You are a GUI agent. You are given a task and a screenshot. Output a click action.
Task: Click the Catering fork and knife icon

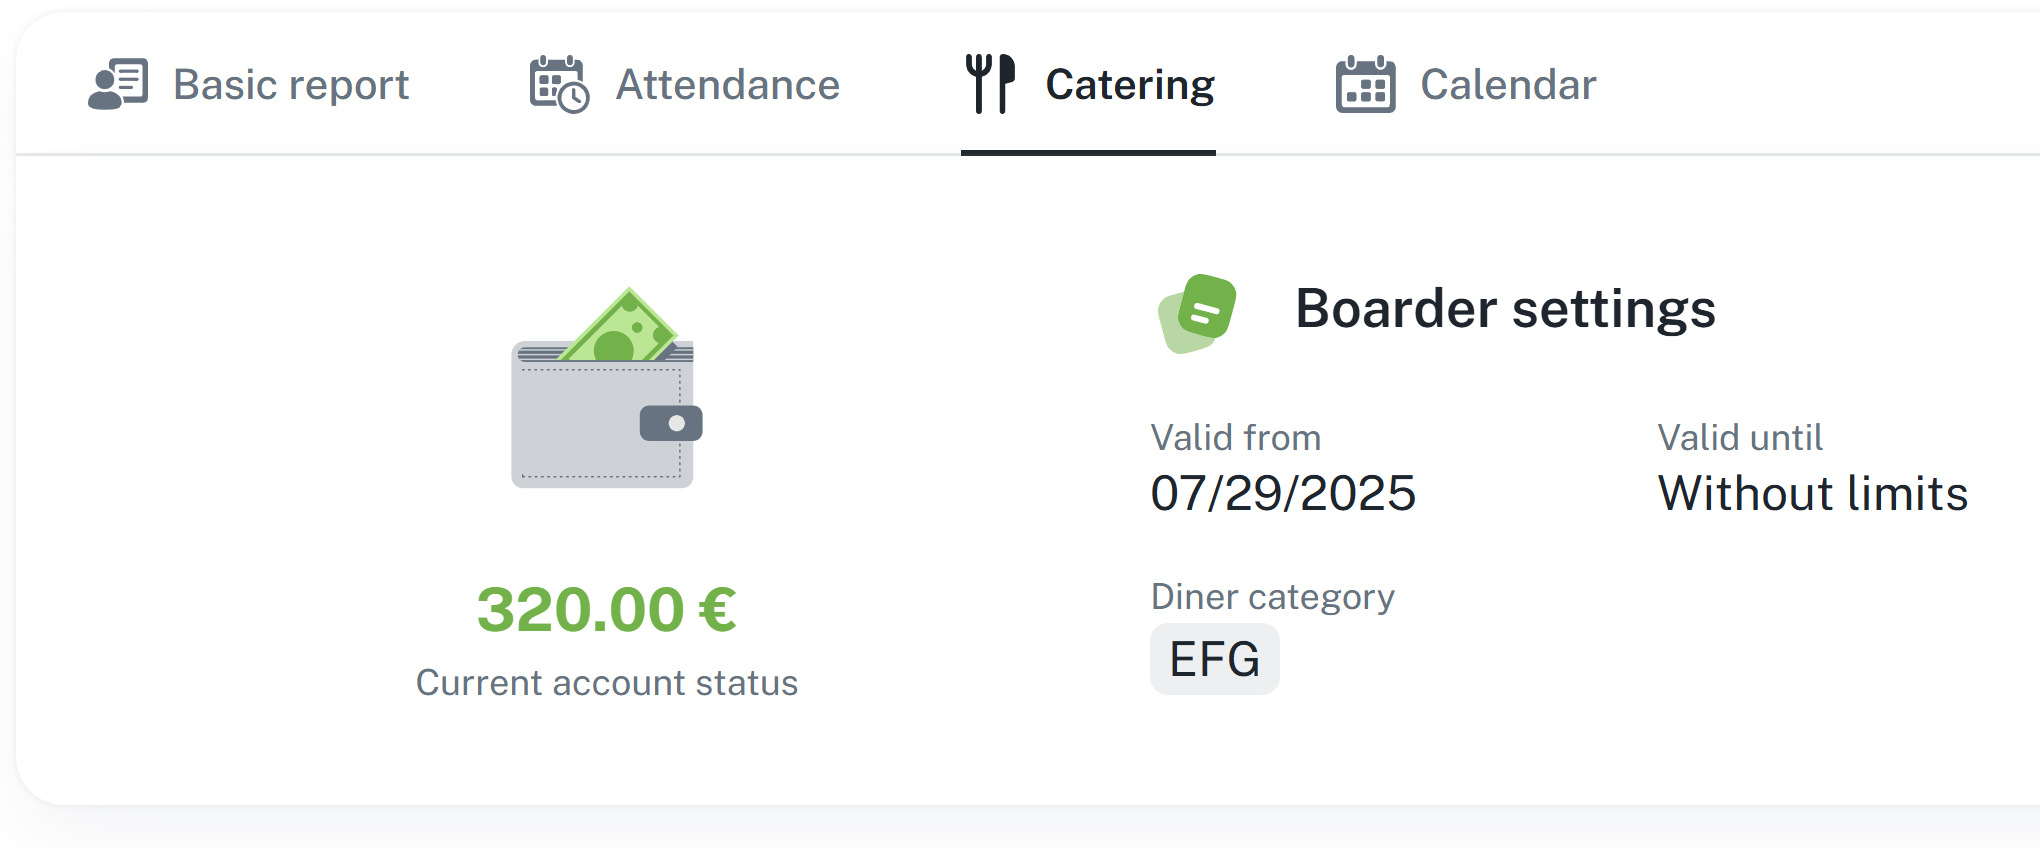(x=990, y=84)
